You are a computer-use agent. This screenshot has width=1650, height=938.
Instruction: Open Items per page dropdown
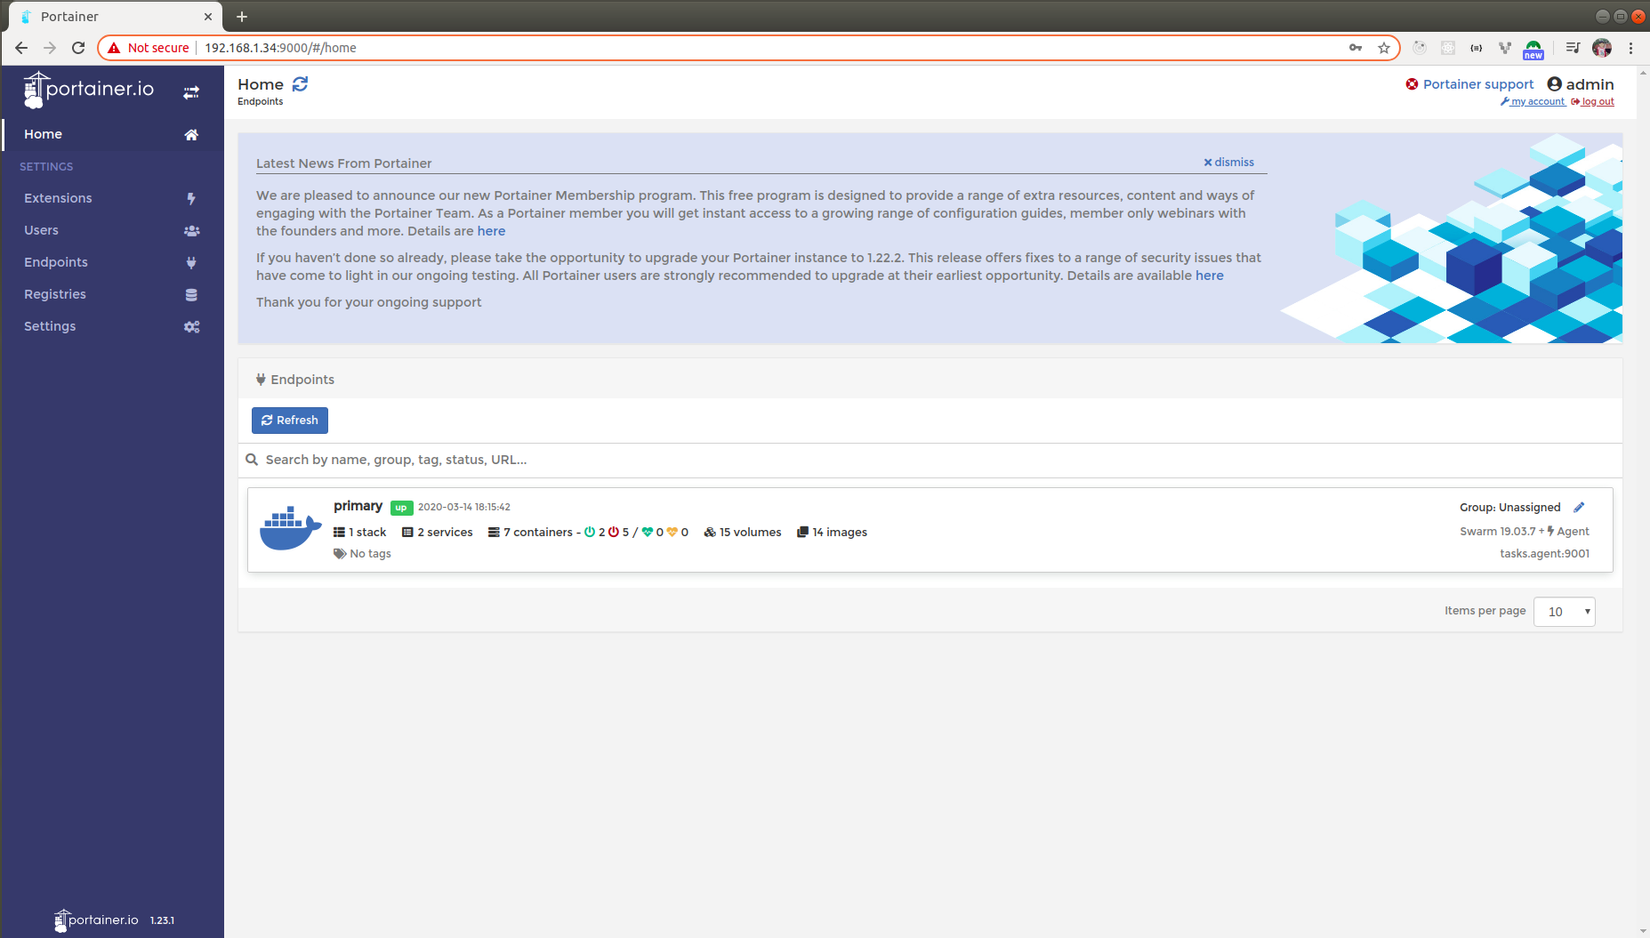tap(1564, 612)
